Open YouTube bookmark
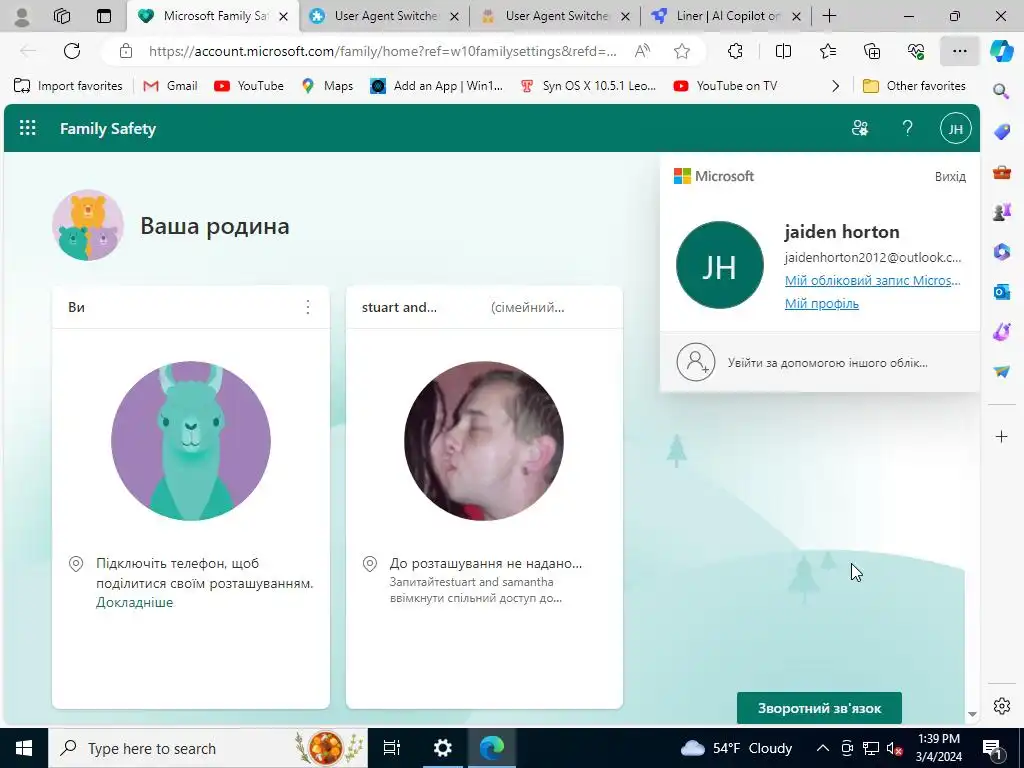The width and height of the screenshot is (1024, 768). click(x=249, y=86)
